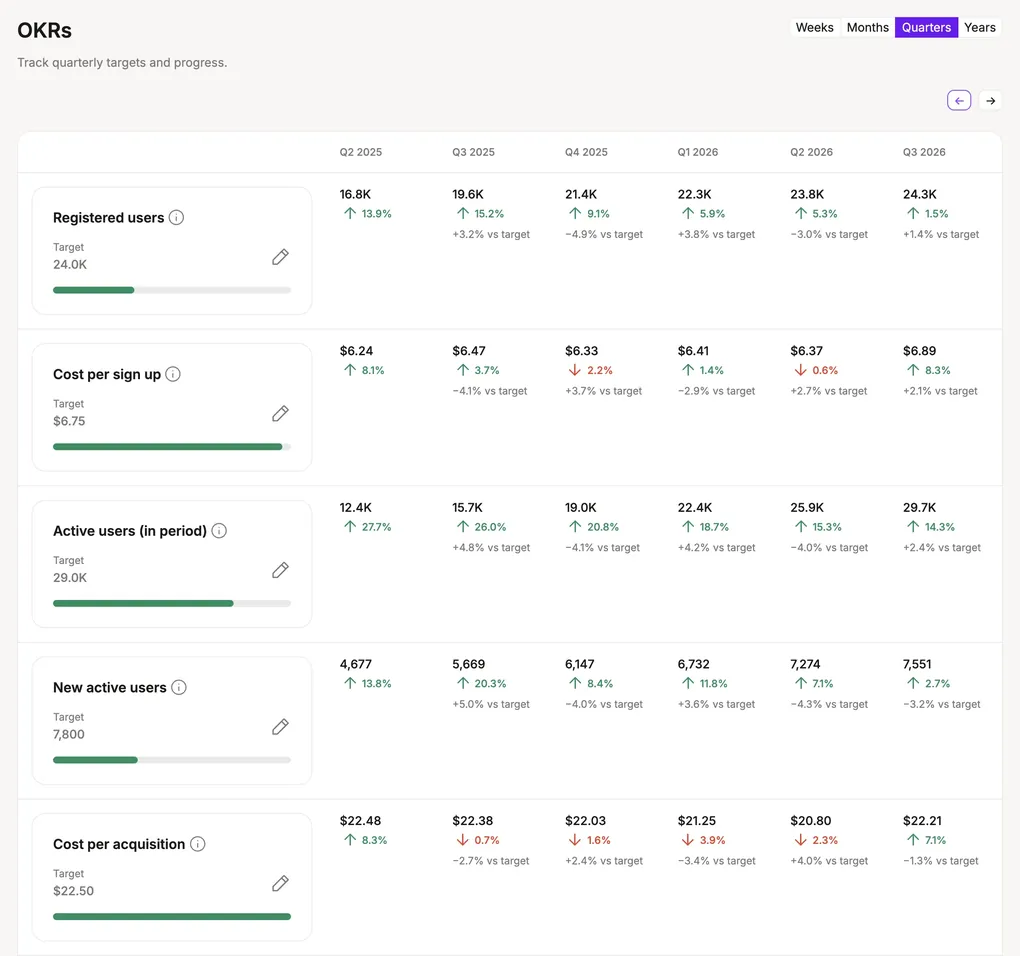
Task: Select the Quarters view
Action: (926, 27)
